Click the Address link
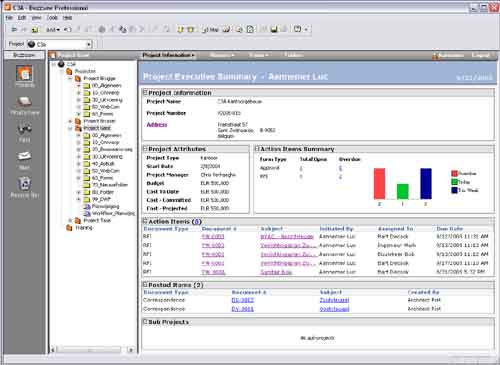 click(157, 125)
